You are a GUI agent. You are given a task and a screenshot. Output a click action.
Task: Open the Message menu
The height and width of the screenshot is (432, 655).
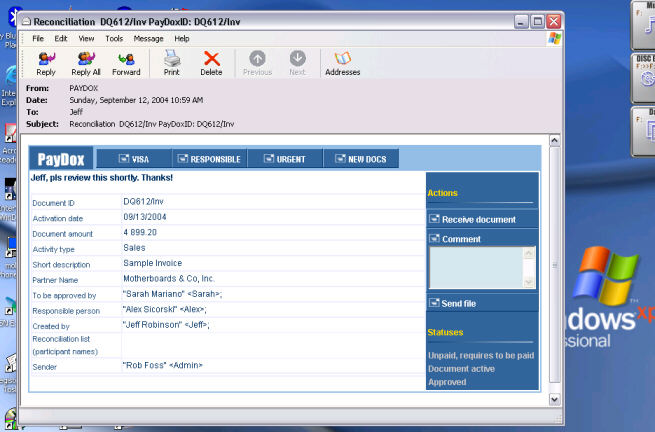[x=148, y=38]
